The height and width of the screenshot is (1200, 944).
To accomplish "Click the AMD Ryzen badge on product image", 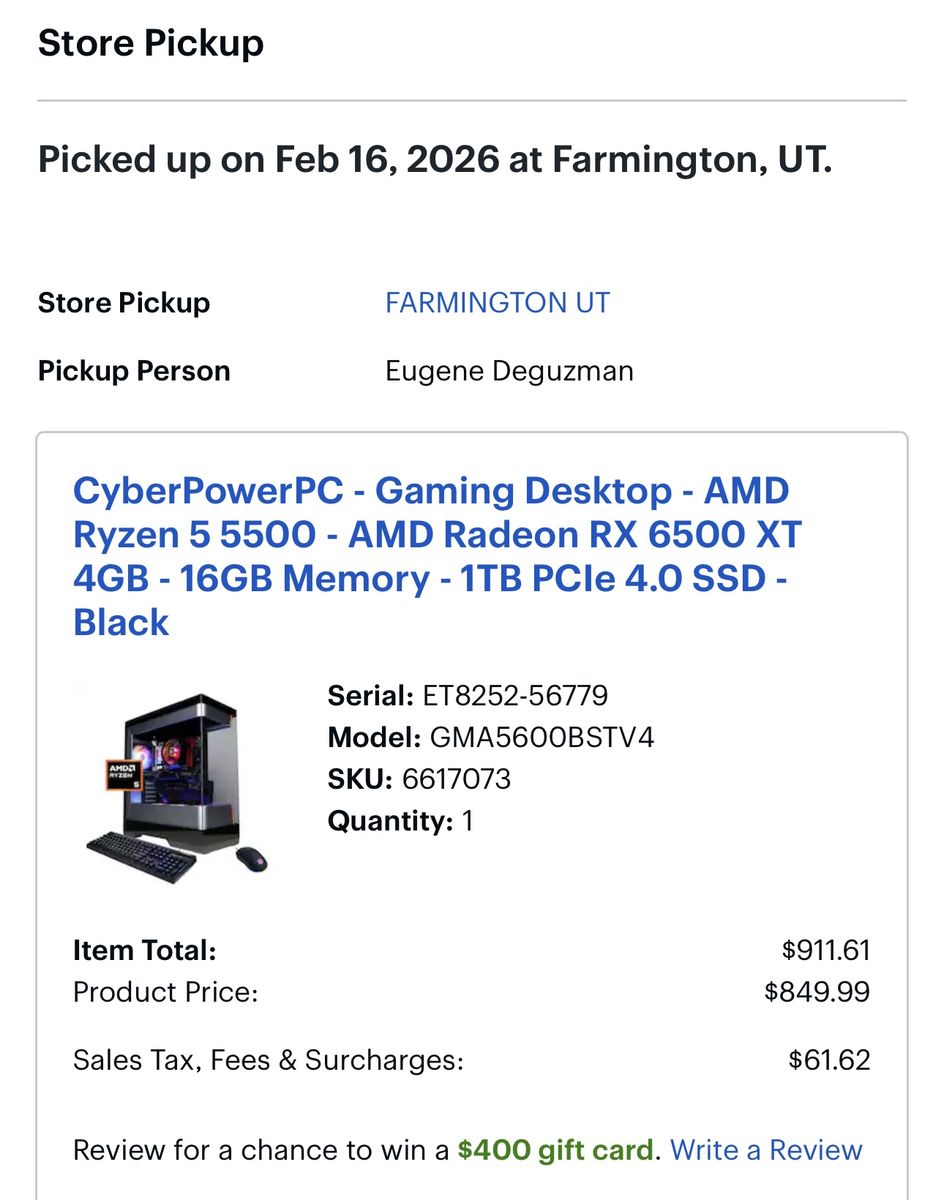I will click(124, 776).
